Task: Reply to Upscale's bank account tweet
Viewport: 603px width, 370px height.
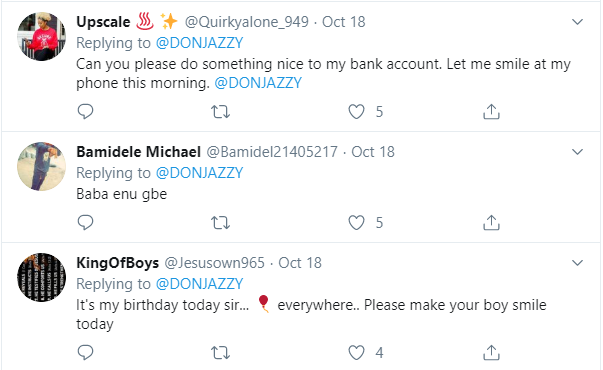Action: 85,112
